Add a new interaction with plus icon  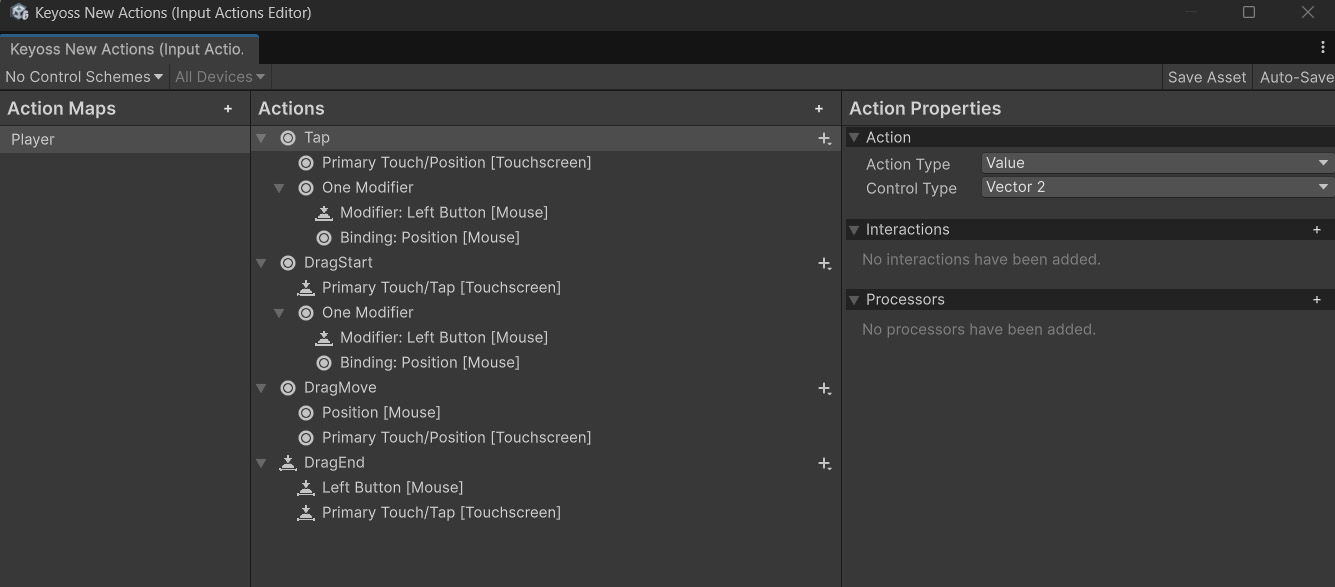(x=1316, y=230)
